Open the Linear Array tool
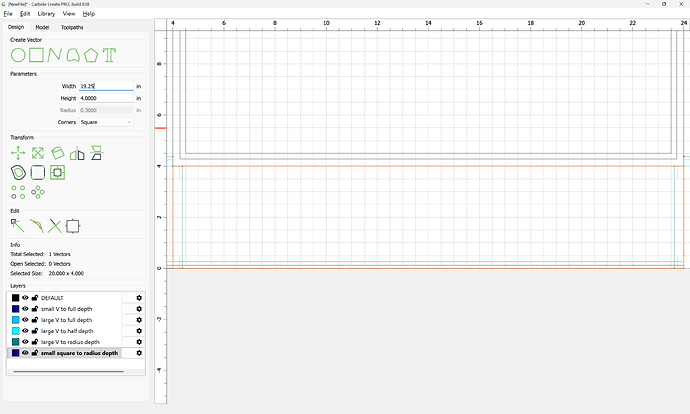 (18, 191)
